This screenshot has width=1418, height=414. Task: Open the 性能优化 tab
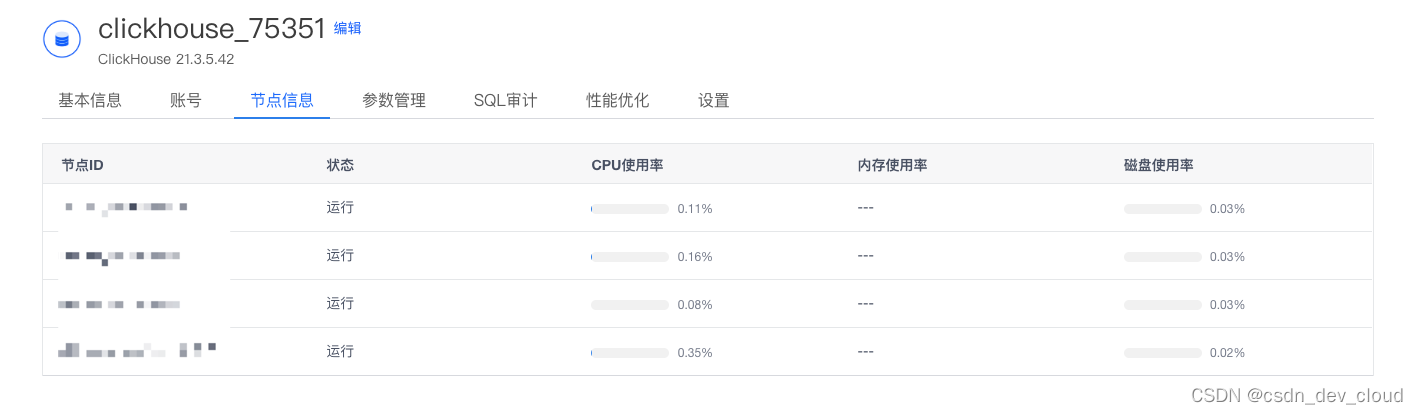click(x=618, y=100)
